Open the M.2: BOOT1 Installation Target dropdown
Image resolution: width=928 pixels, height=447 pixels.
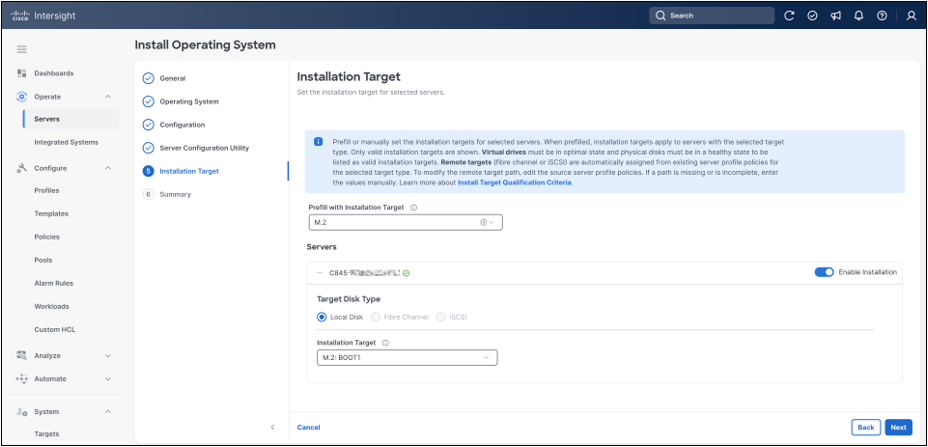pyautogui.click(x=407, y=358)
